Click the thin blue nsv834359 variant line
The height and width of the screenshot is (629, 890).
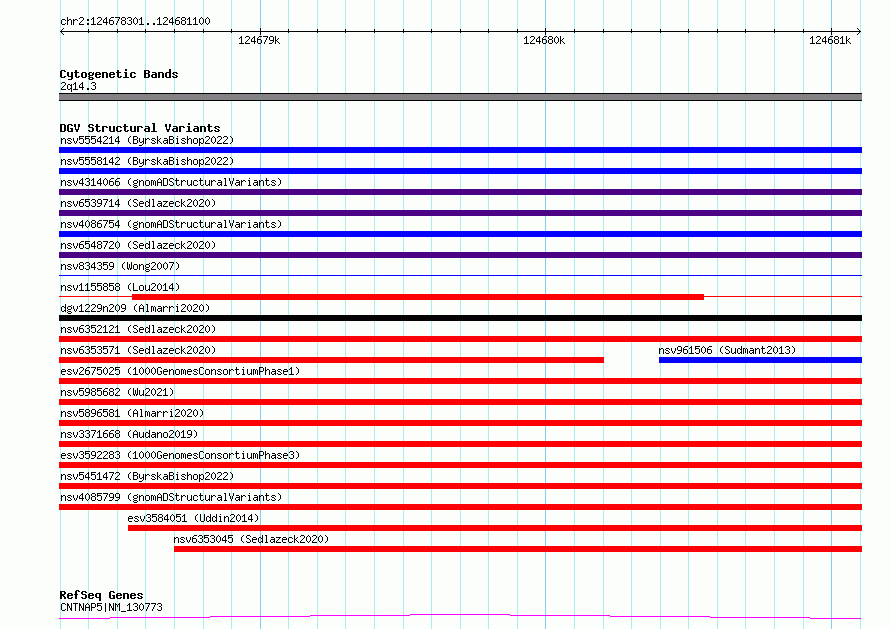(x=460, y=276)
